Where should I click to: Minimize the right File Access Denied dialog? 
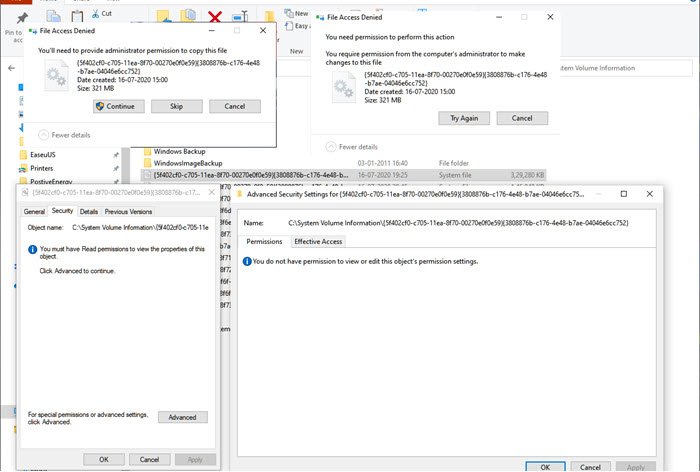click(x=499, y=17)
